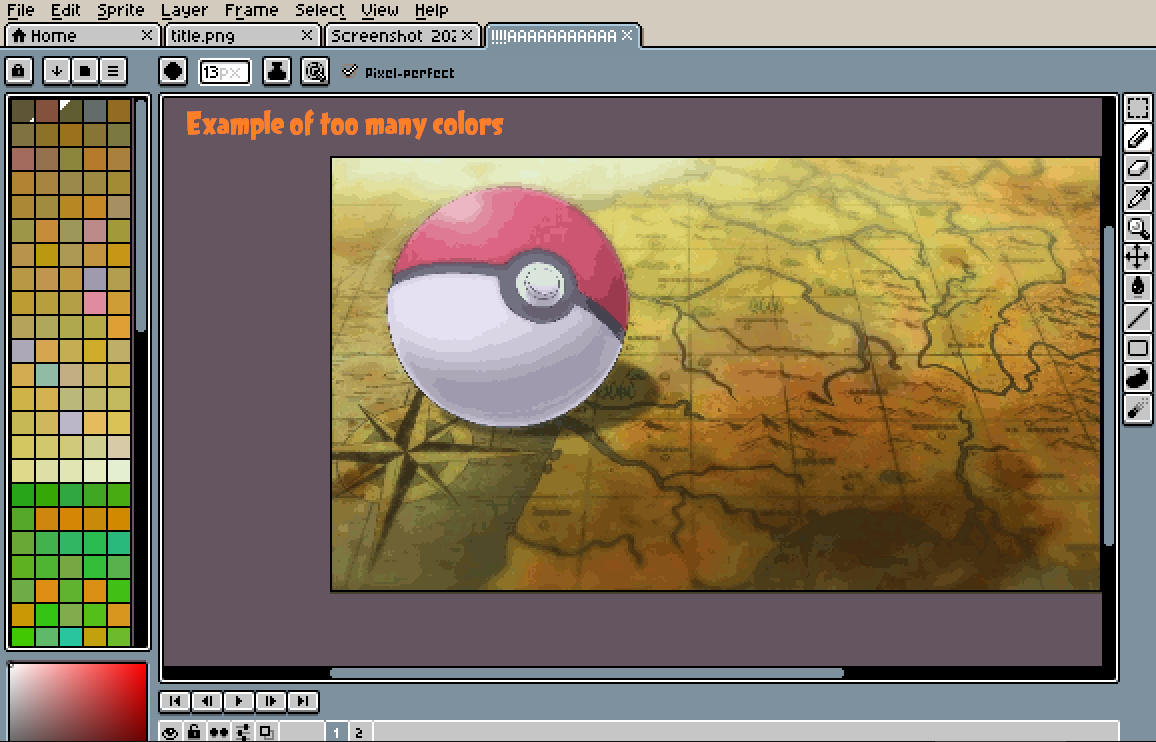The height and width of the screenshot is (742, 1156).
Task: Close the Home tab
Action: pyautogui.click(x=147, y=35)
